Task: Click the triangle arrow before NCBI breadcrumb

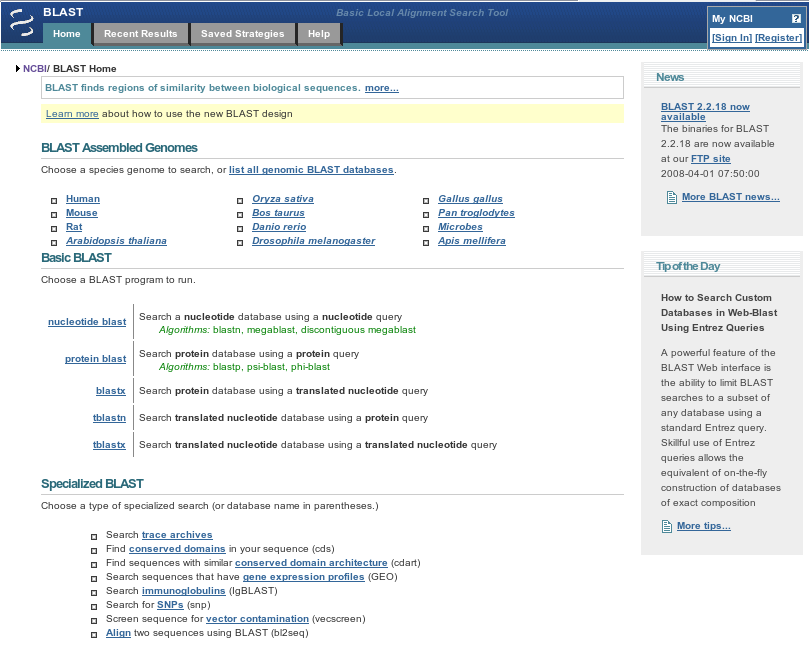Action: coord(18,69)
